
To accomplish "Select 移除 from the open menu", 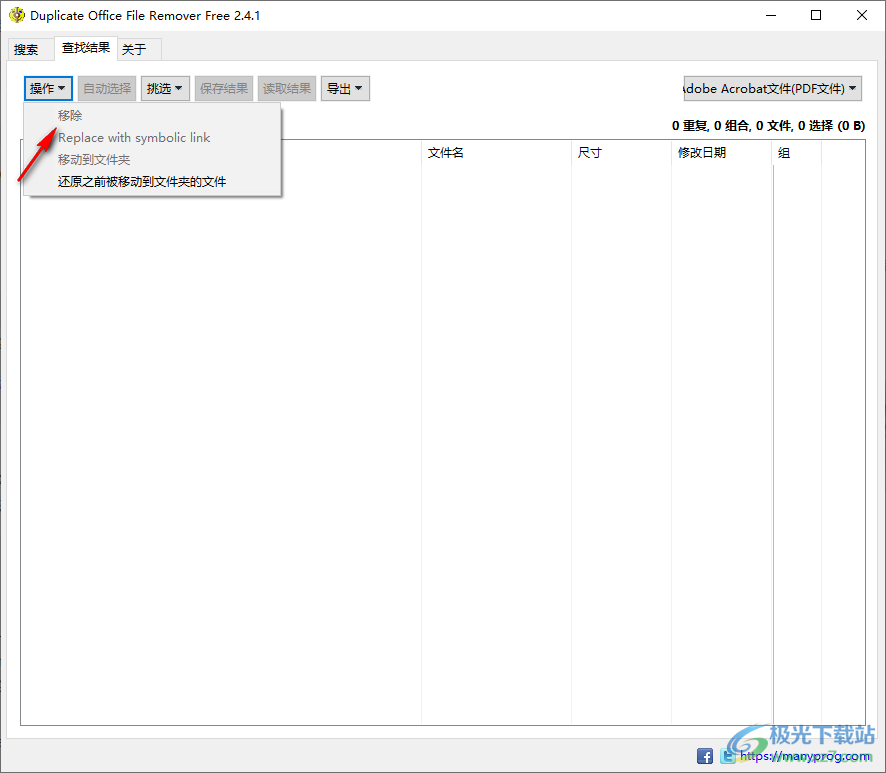I will coord(69,115).
